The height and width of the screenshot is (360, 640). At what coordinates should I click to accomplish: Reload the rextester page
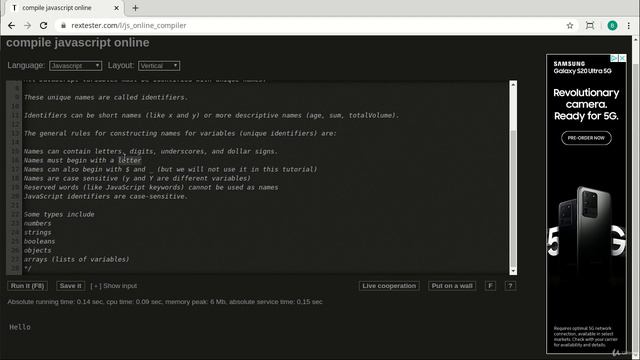point(43,25)
